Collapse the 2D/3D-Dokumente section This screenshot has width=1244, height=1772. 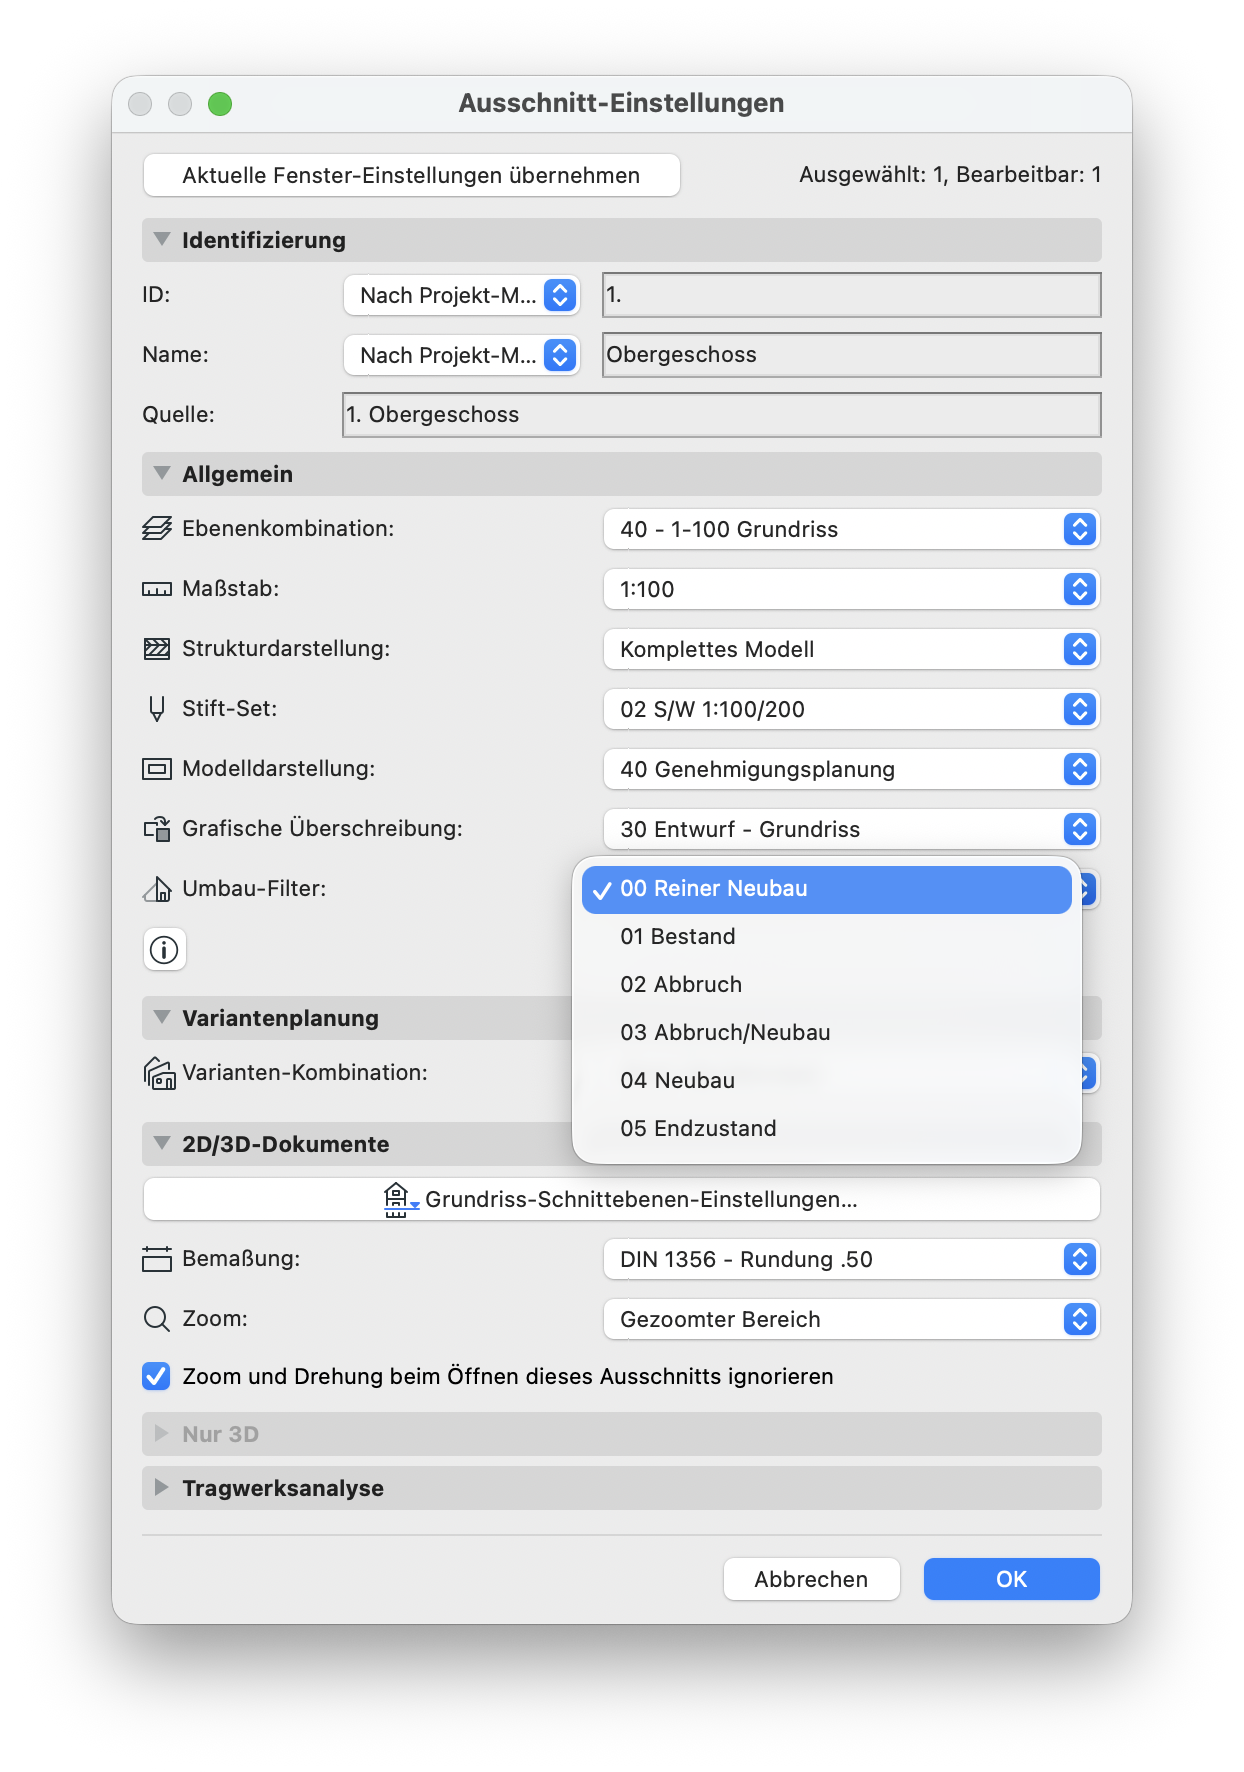(x=162, y=1144)
